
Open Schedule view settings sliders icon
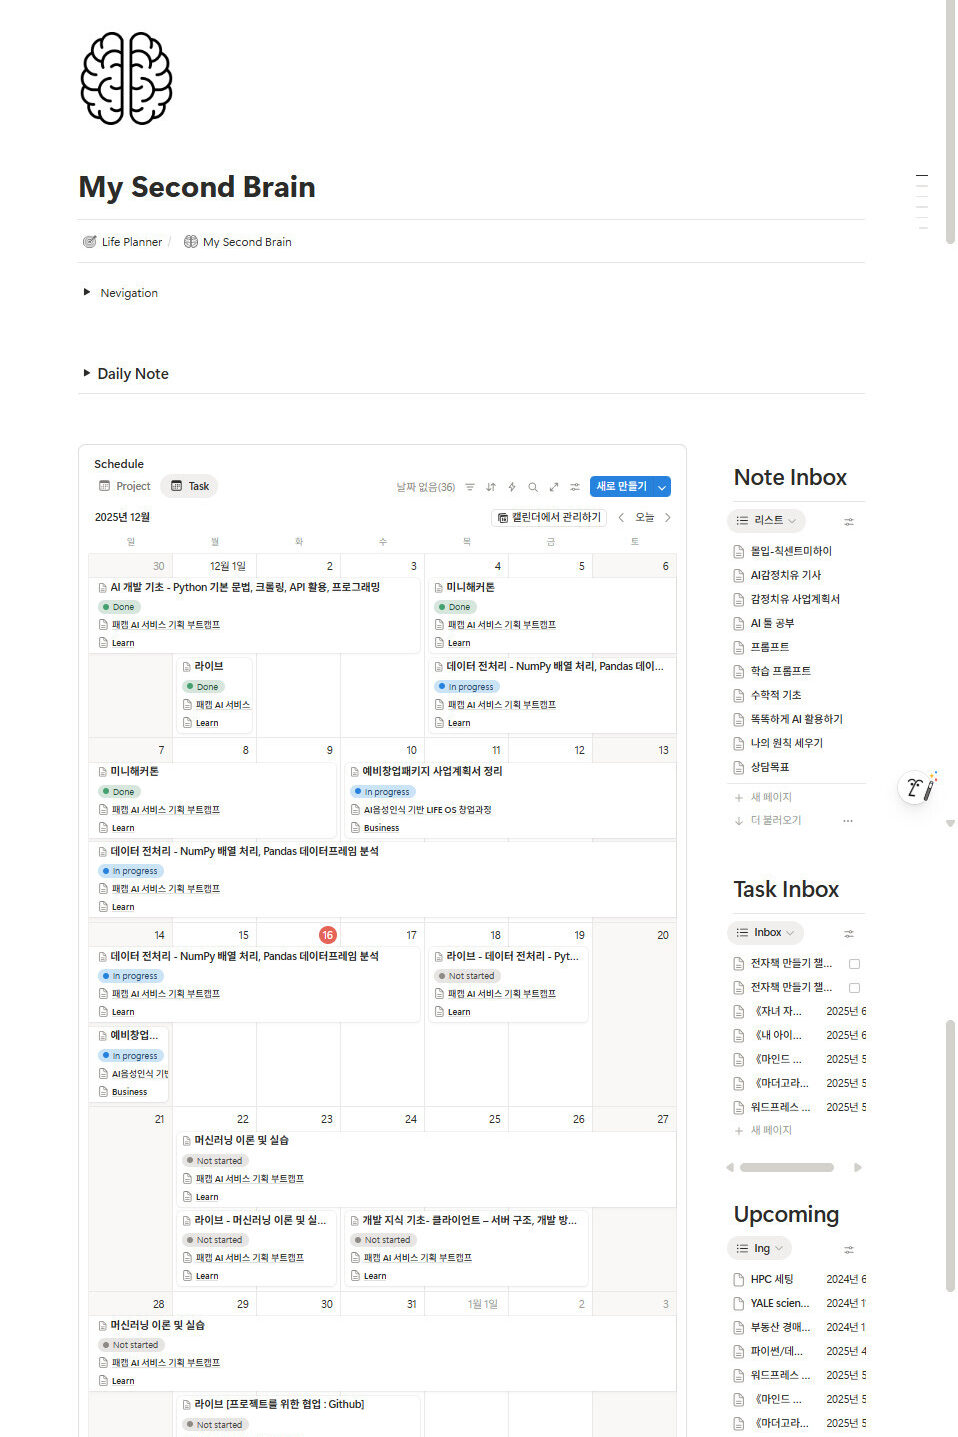pos(575,487)
